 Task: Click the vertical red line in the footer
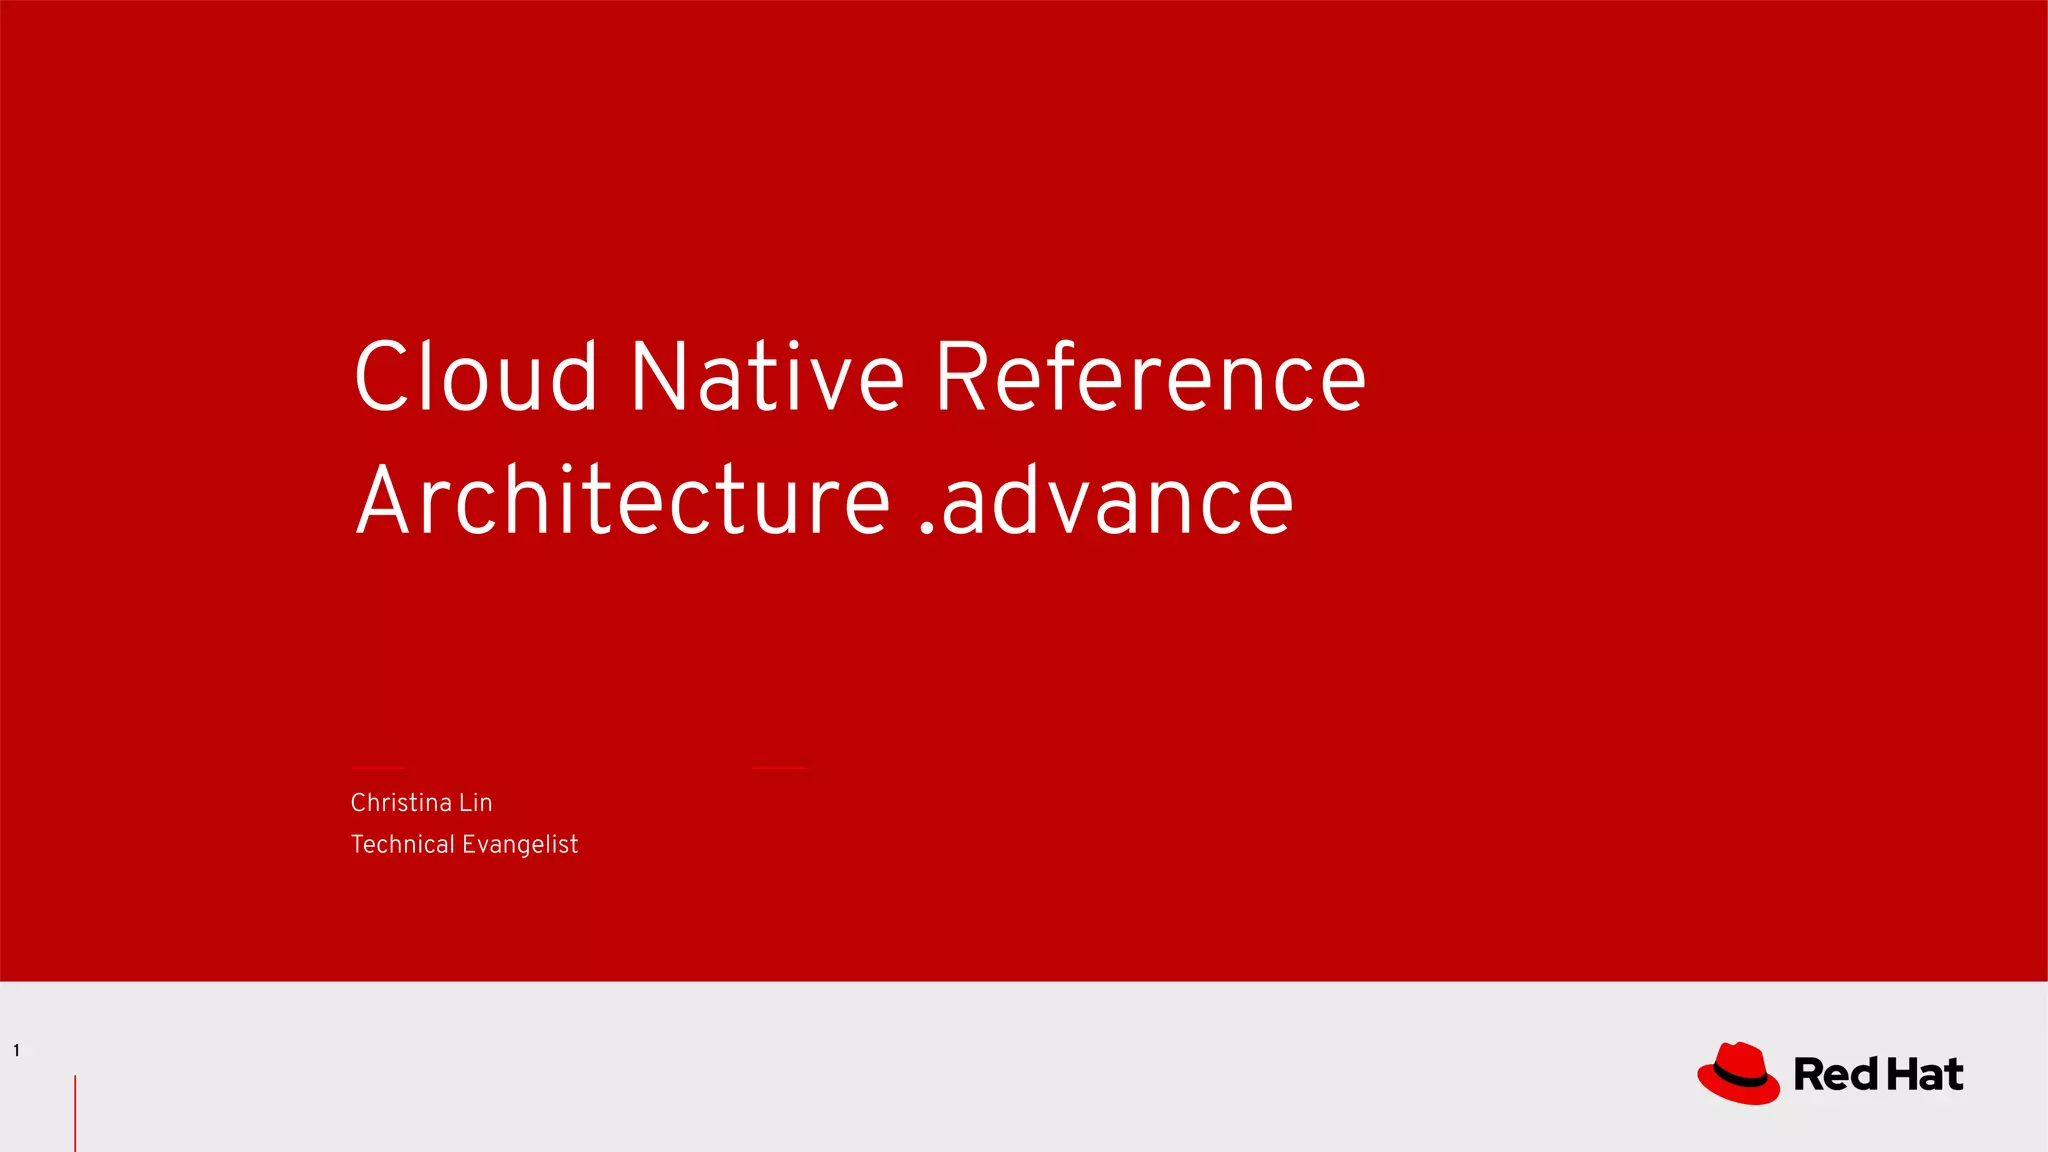click(75, 1112)
